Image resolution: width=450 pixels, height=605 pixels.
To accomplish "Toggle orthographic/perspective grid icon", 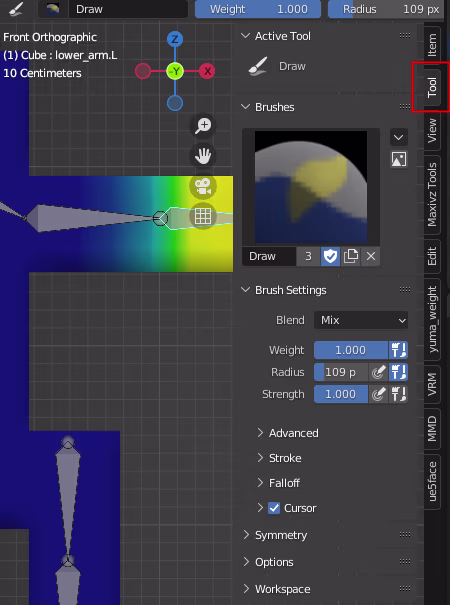I will 203,216.
